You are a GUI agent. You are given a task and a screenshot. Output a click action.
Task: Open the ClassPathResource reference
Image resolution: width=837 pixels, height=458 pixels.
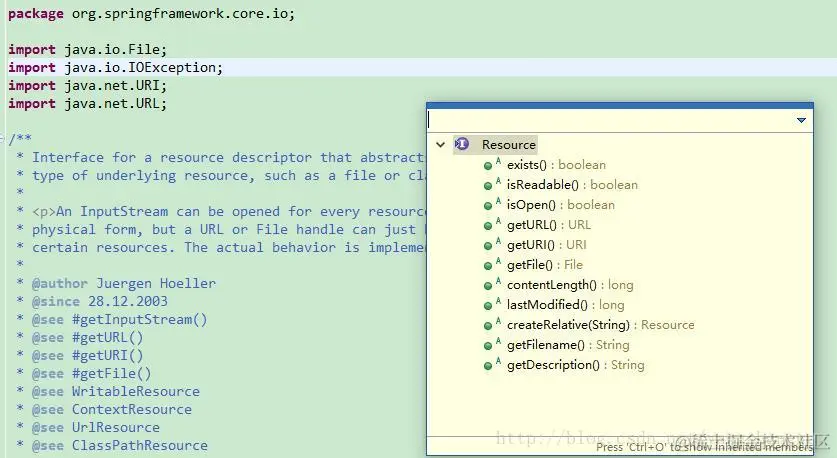[139, 445]
